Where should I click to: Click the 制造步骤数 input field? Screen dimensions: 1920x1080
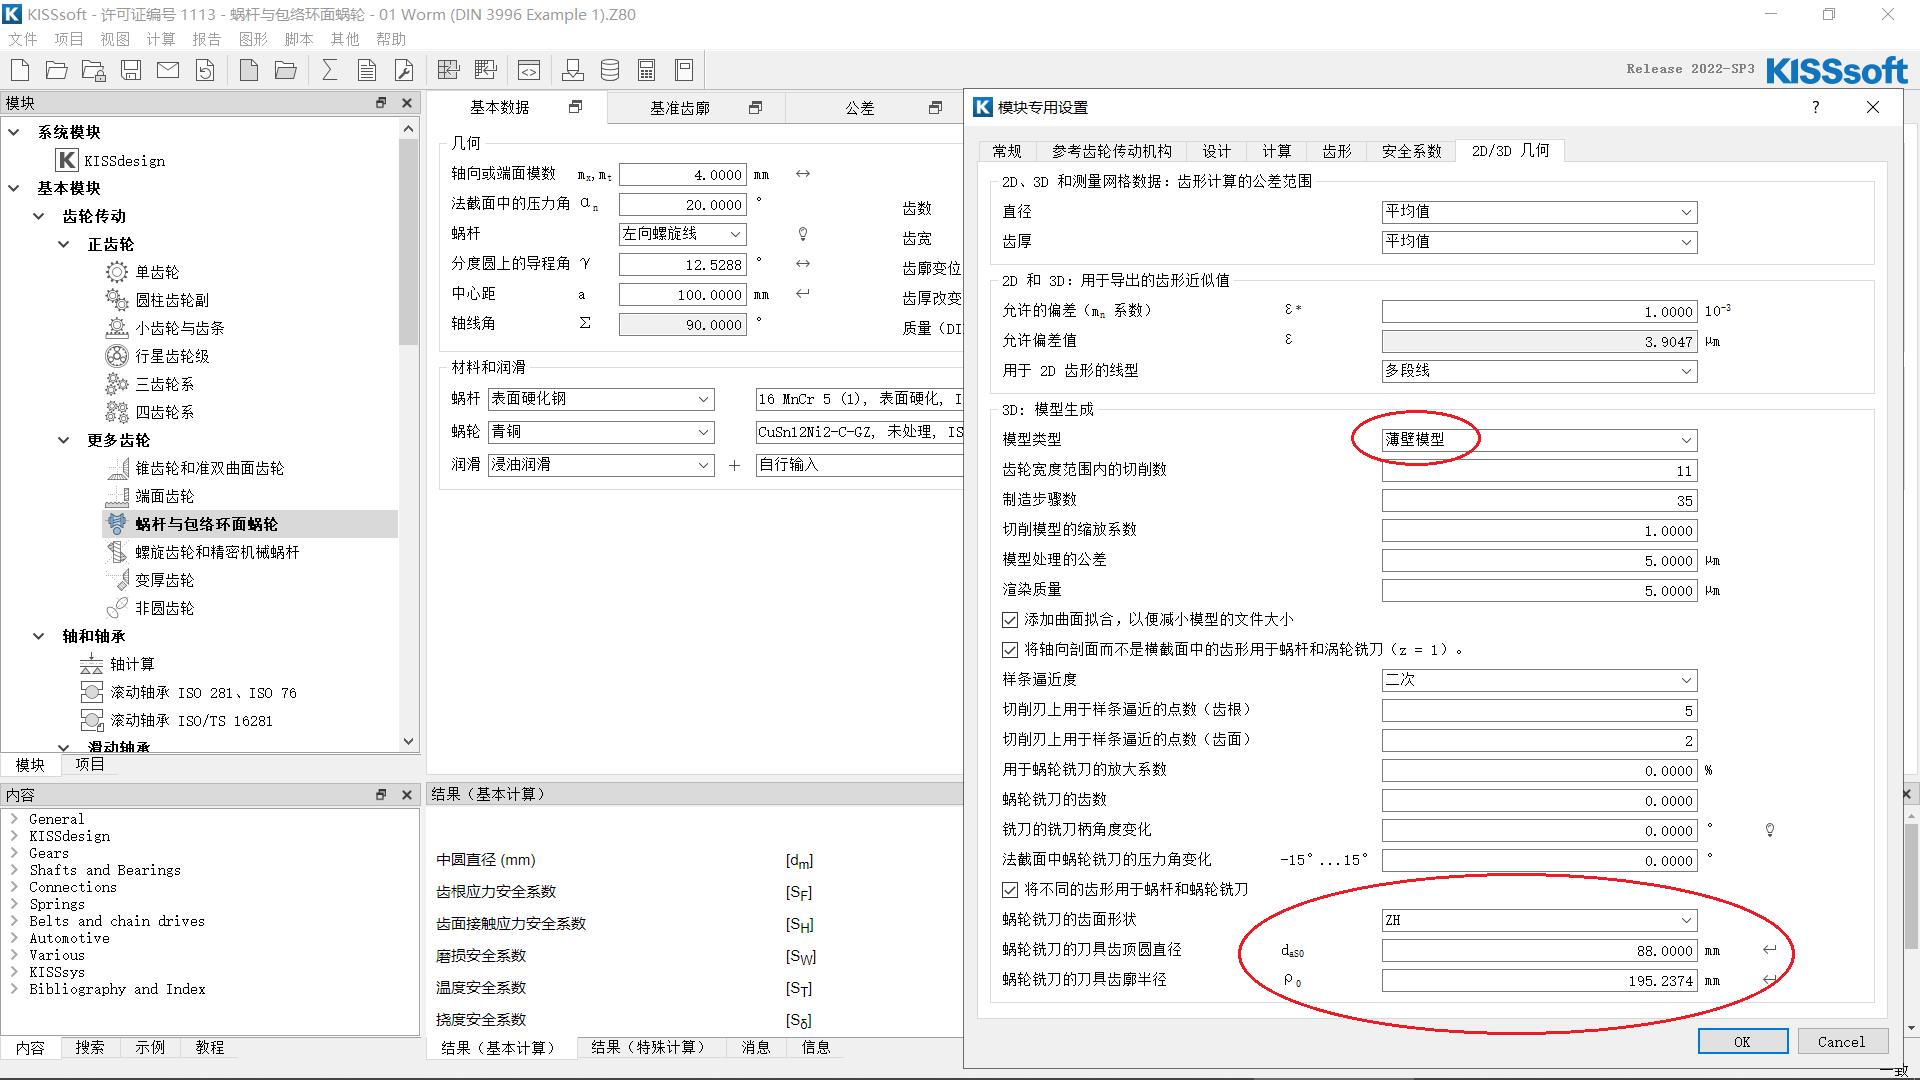pos(1540,501)
